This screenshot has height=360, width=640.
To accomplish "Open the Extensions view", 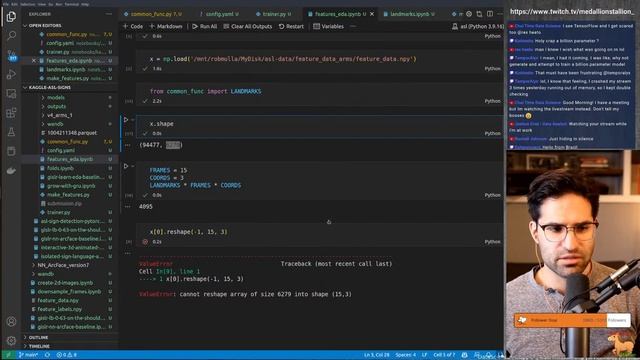I will (x=11, y=113).
